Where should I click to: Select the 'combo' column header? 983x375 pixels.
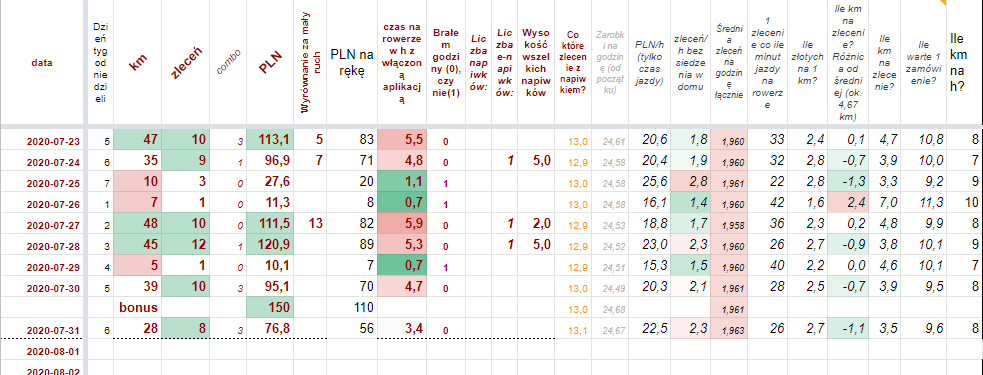pyautogui.click(x=225, y=63)
